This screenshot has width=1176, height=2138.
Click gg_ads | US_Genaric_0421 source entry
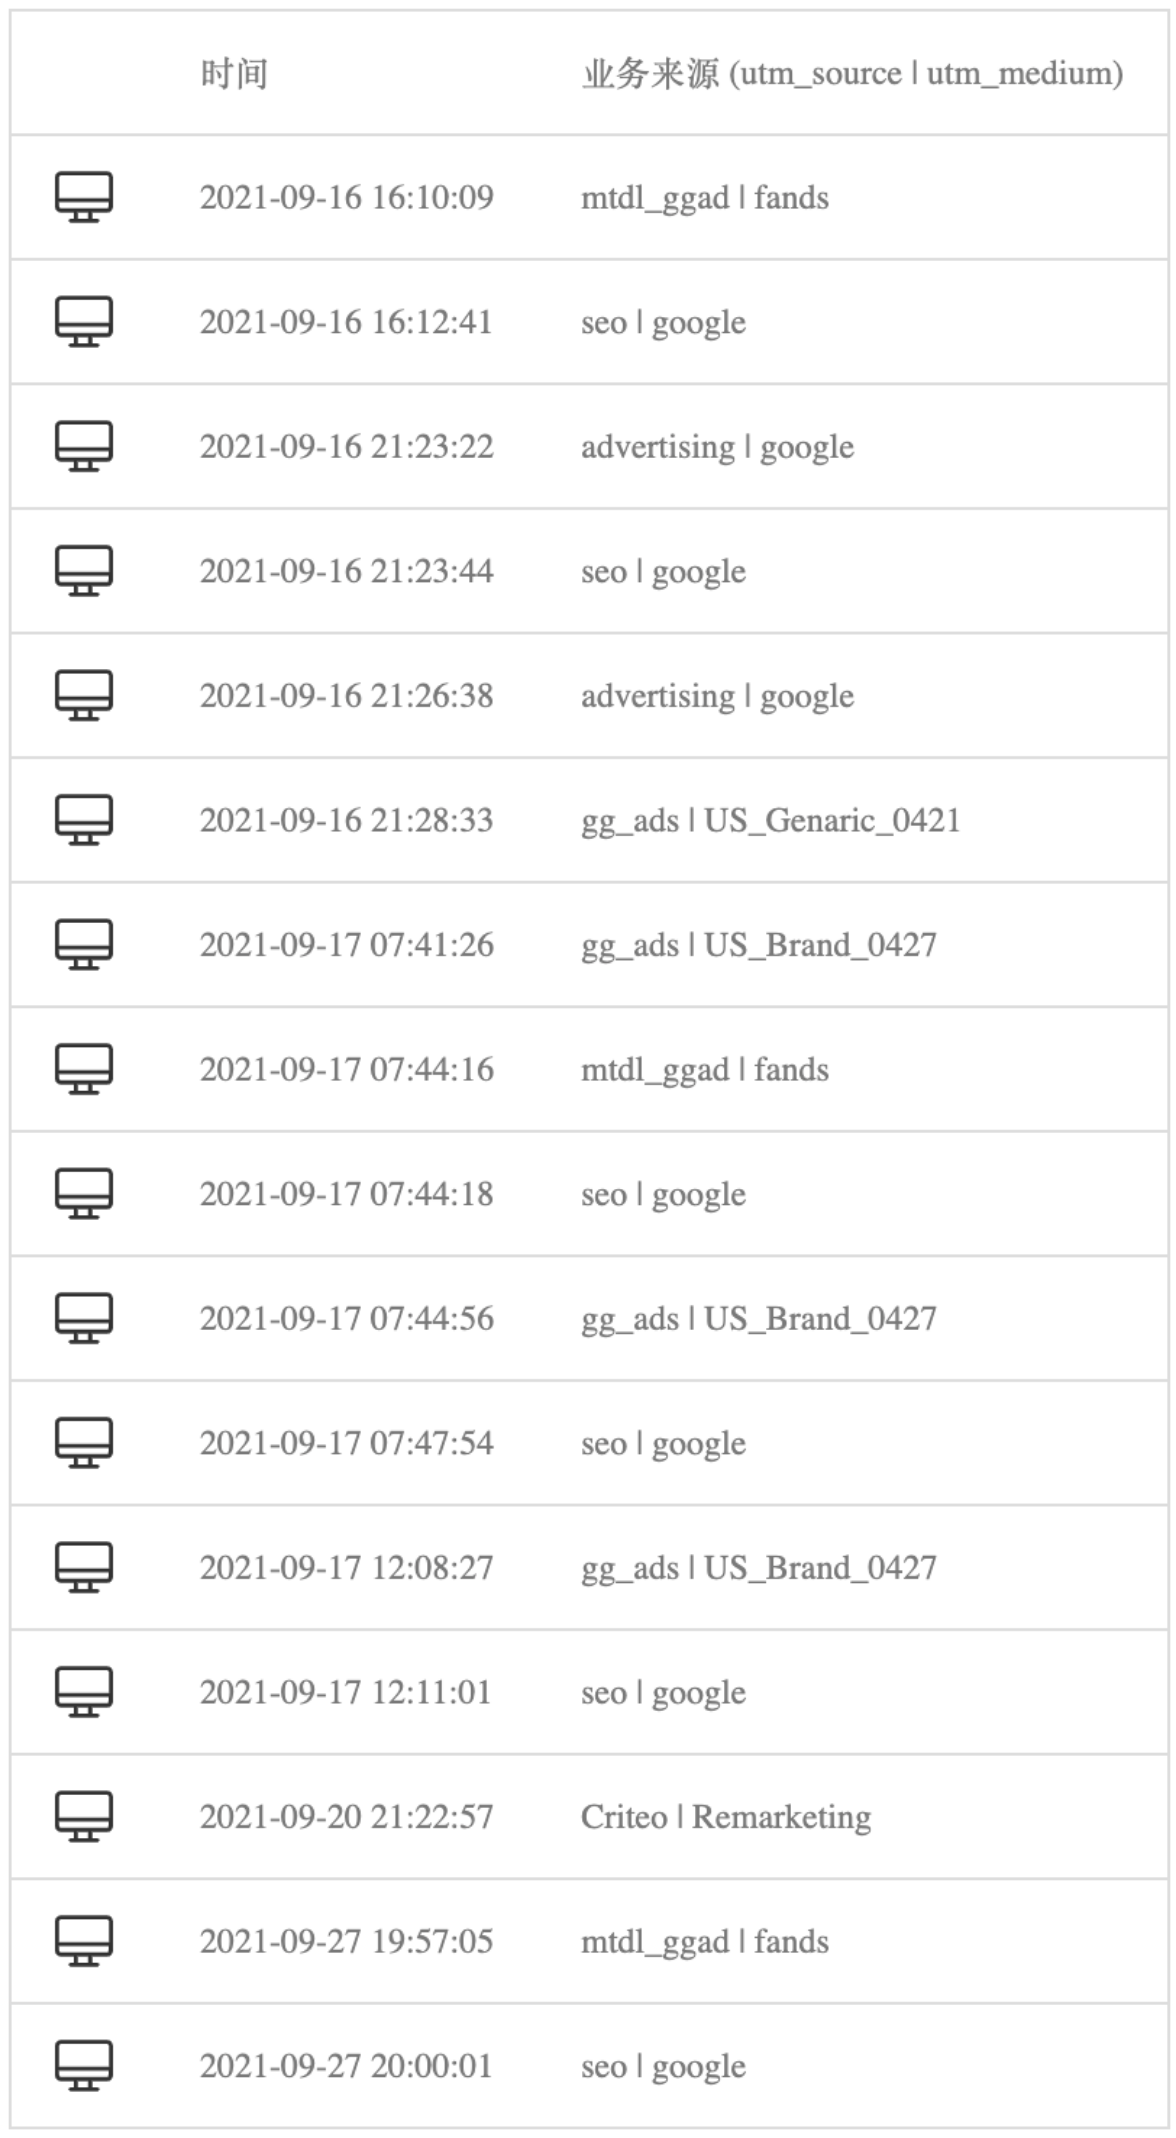[x=770, y=821]
